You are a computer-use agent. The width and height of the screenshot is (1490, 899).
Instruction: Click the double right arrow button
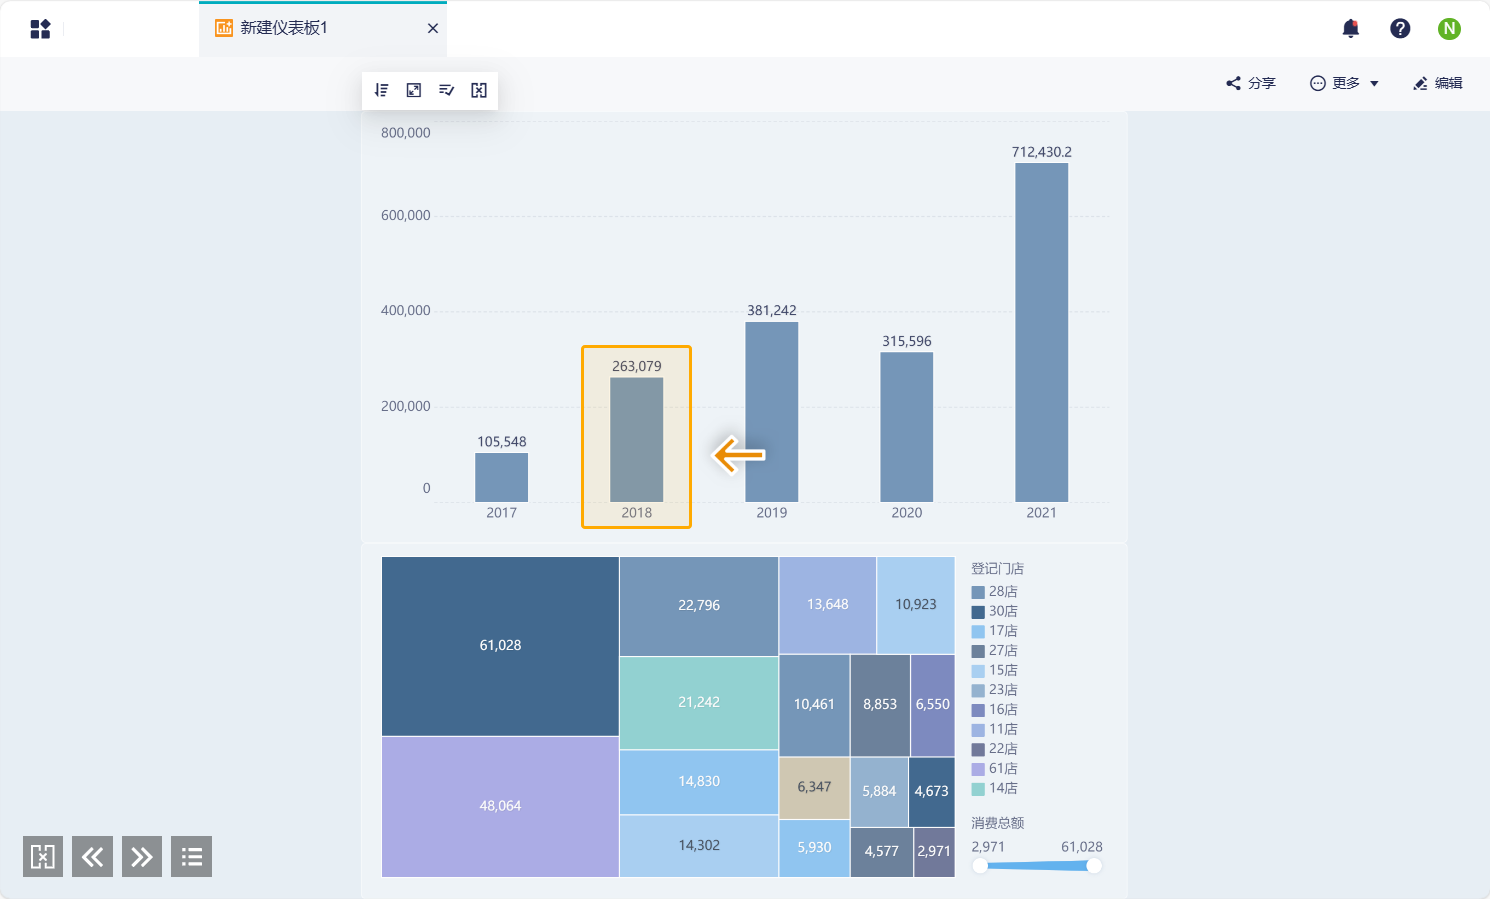(x=142, y=856)
